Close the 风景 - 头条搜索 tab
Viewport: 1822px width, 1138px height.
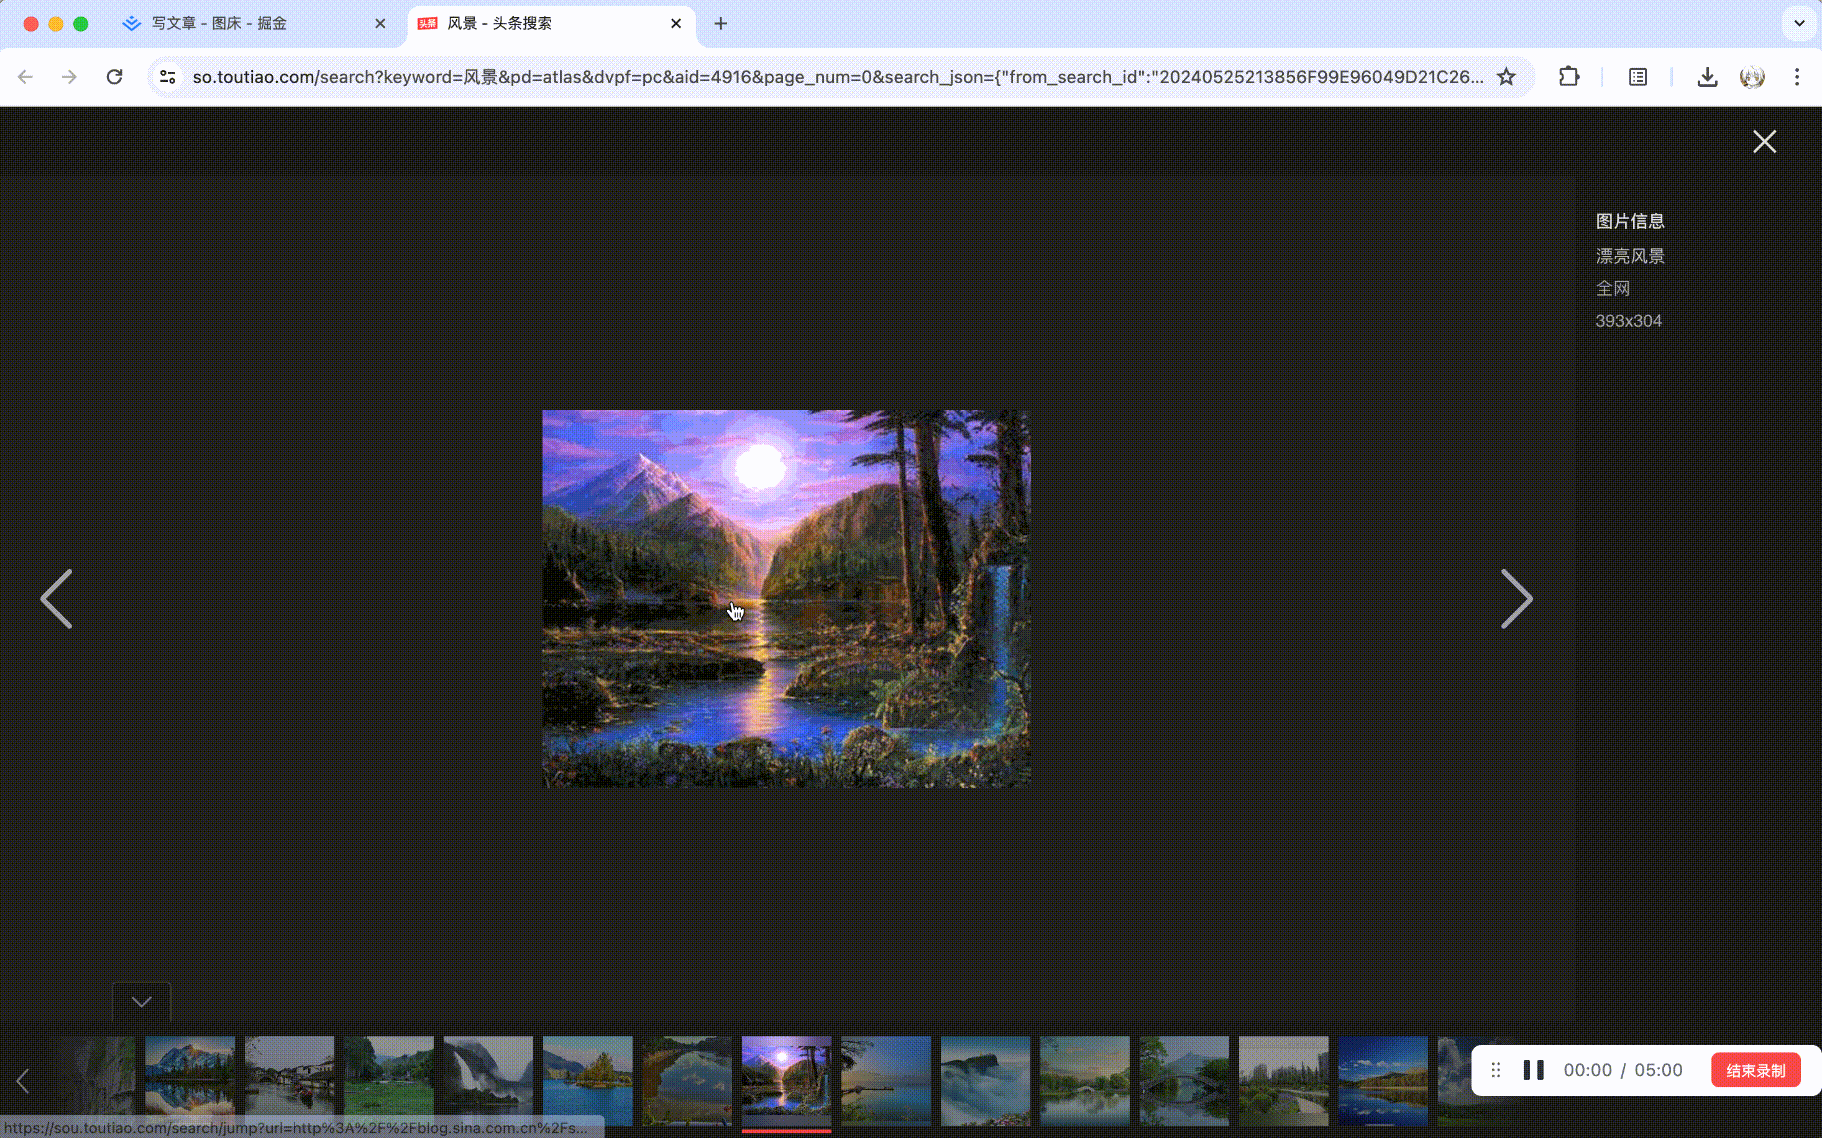coord(676,23)
